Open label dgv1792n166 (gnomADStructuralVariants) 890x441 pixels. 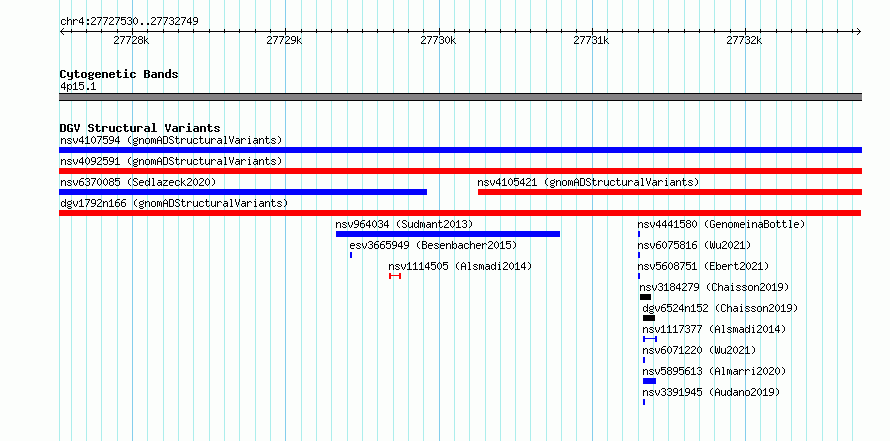[x=174, y=203]
